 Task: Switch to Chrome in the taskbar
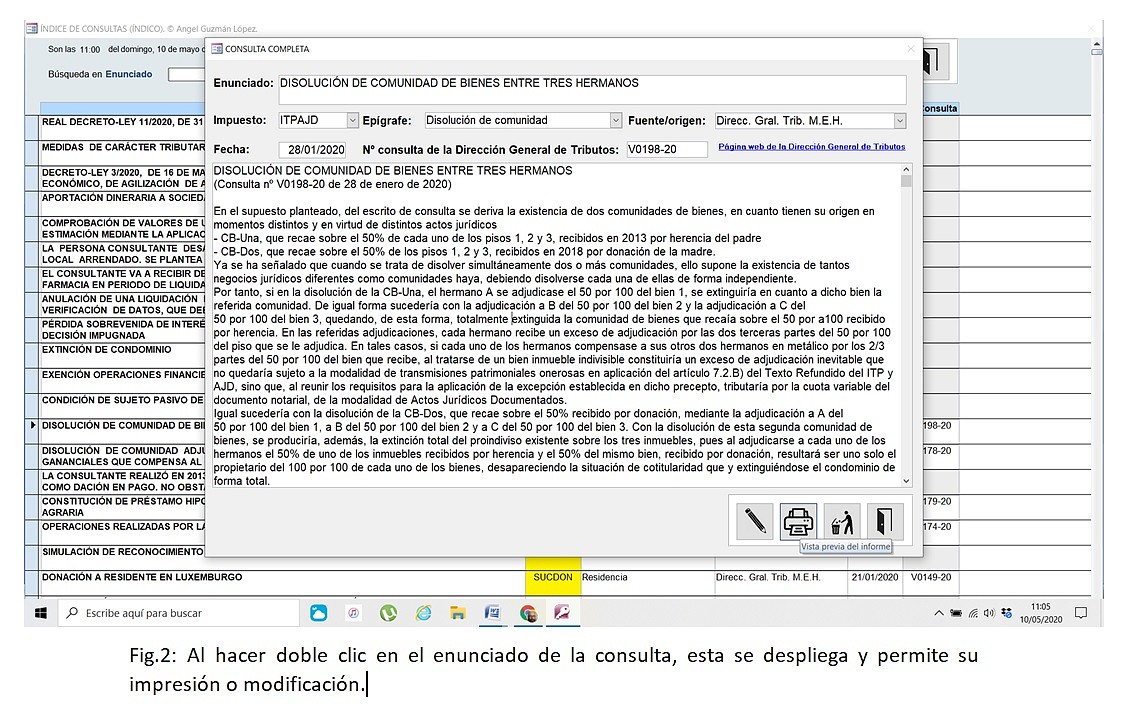[x=528, y=613]
